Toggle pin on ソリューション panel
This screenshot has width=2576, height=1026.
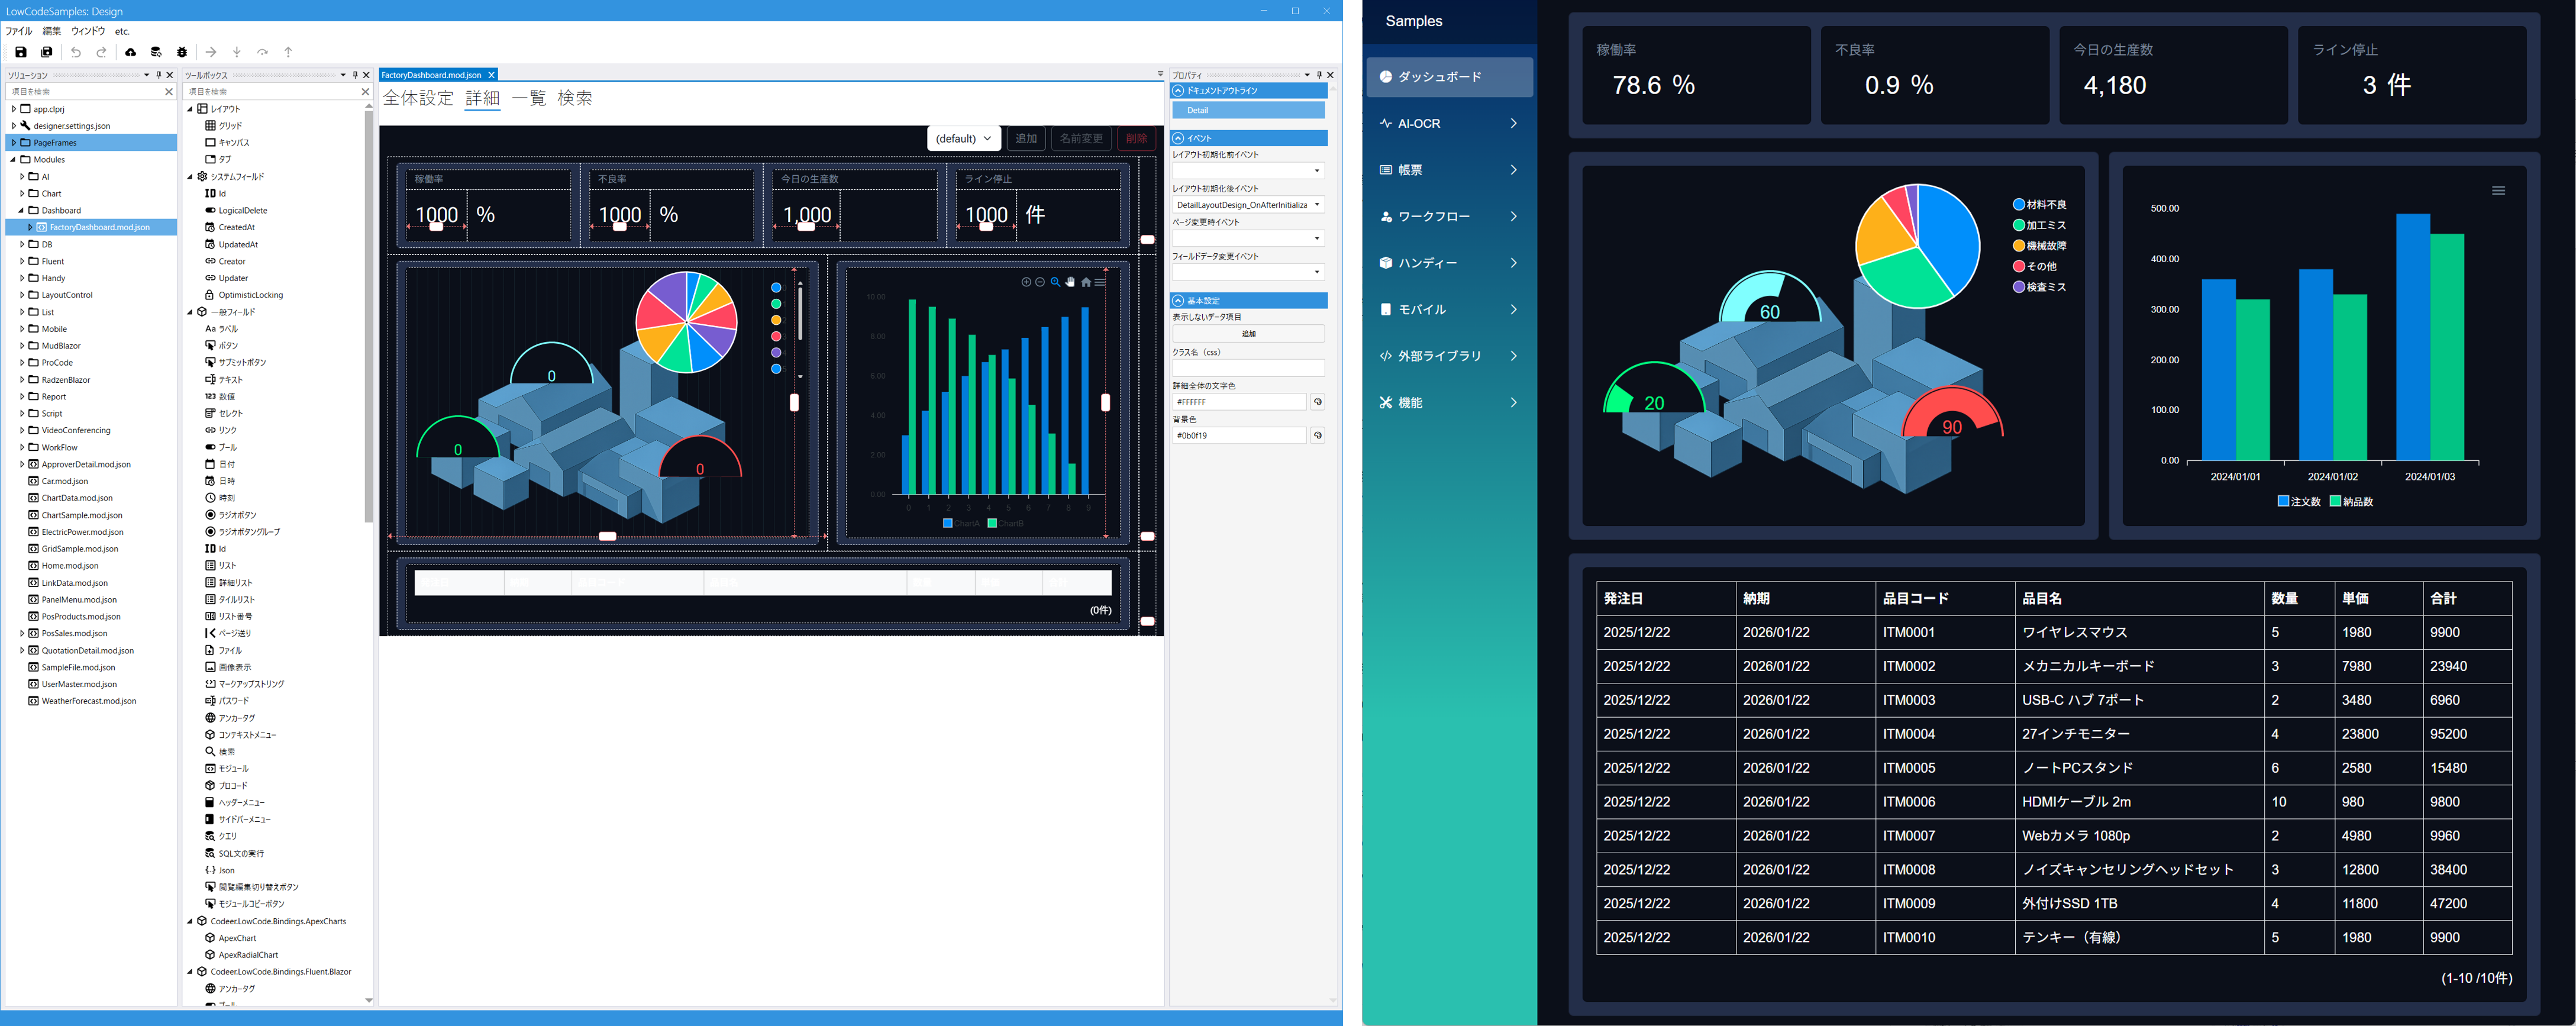pos(158,75)
